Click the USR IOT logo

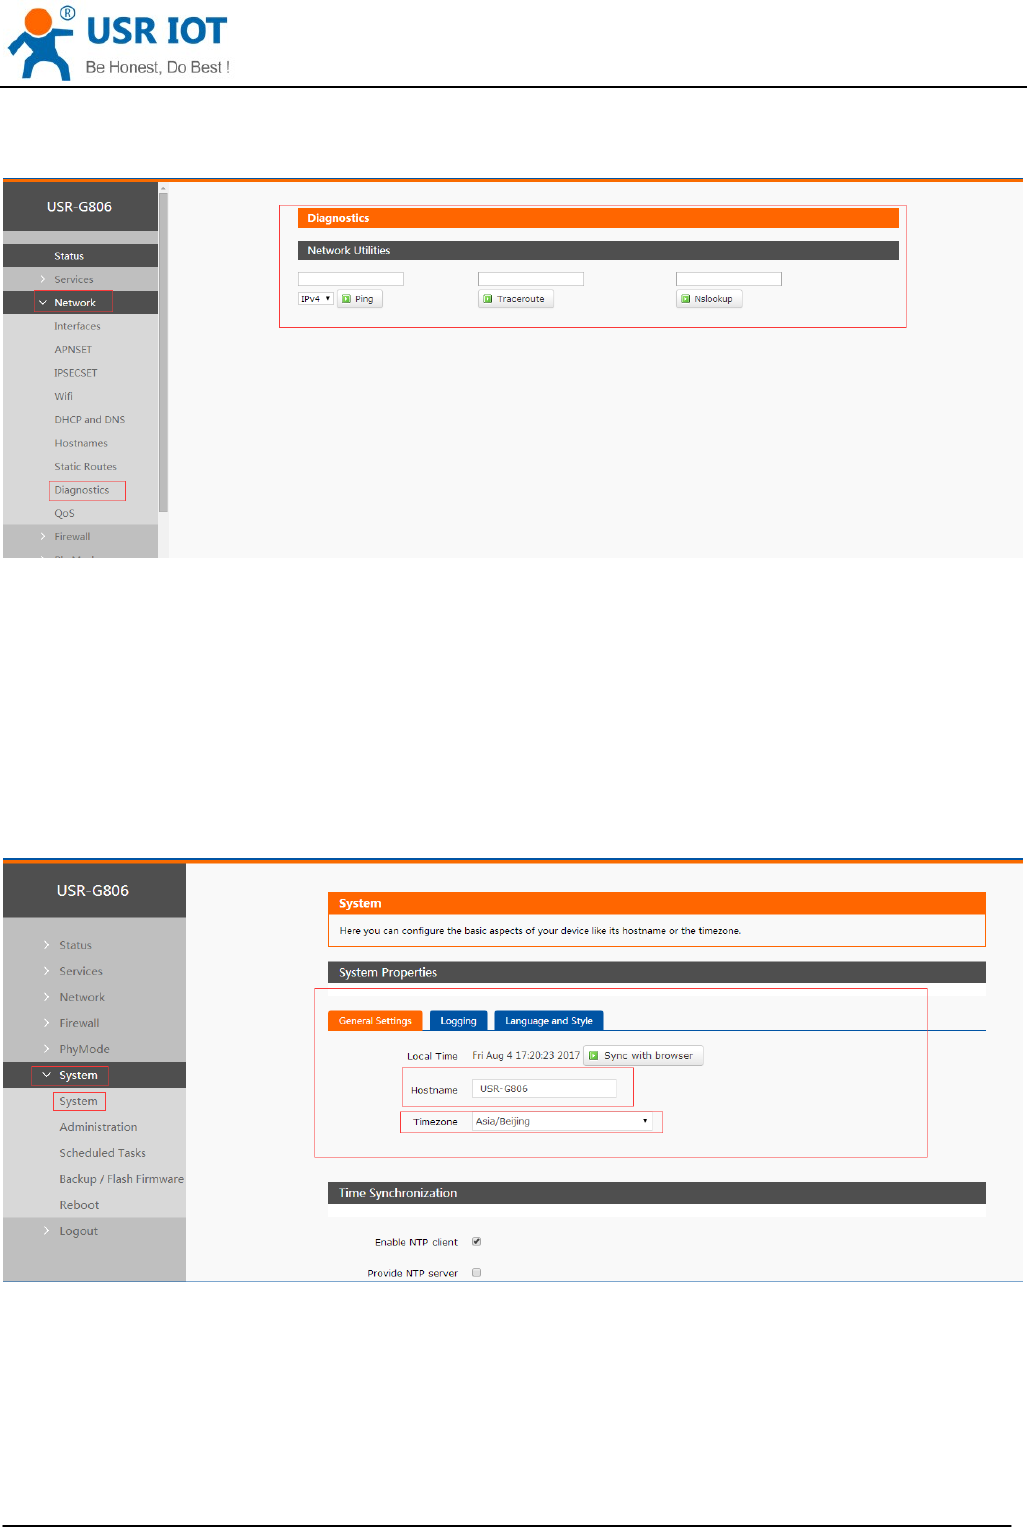pyautogui.click(x=118, y=42)
